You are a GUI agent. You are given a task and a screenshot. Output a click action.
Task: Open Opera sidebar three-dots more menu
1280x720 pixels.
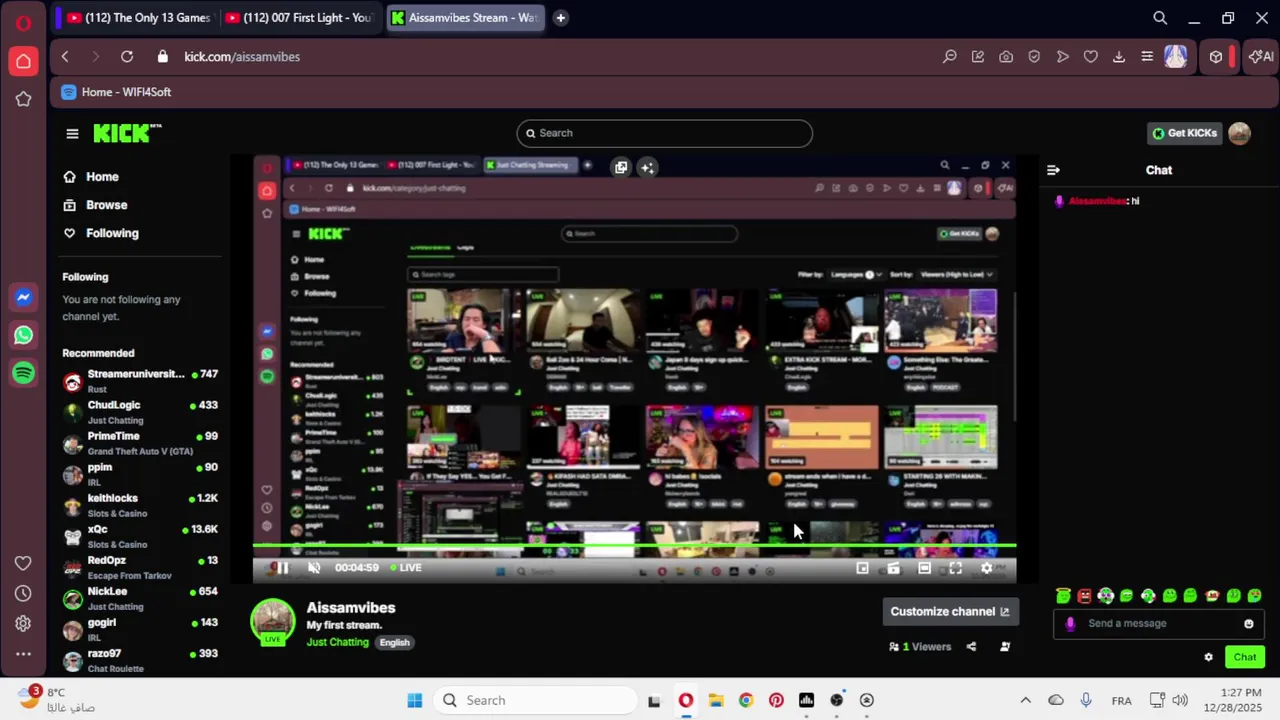(23, 654)
